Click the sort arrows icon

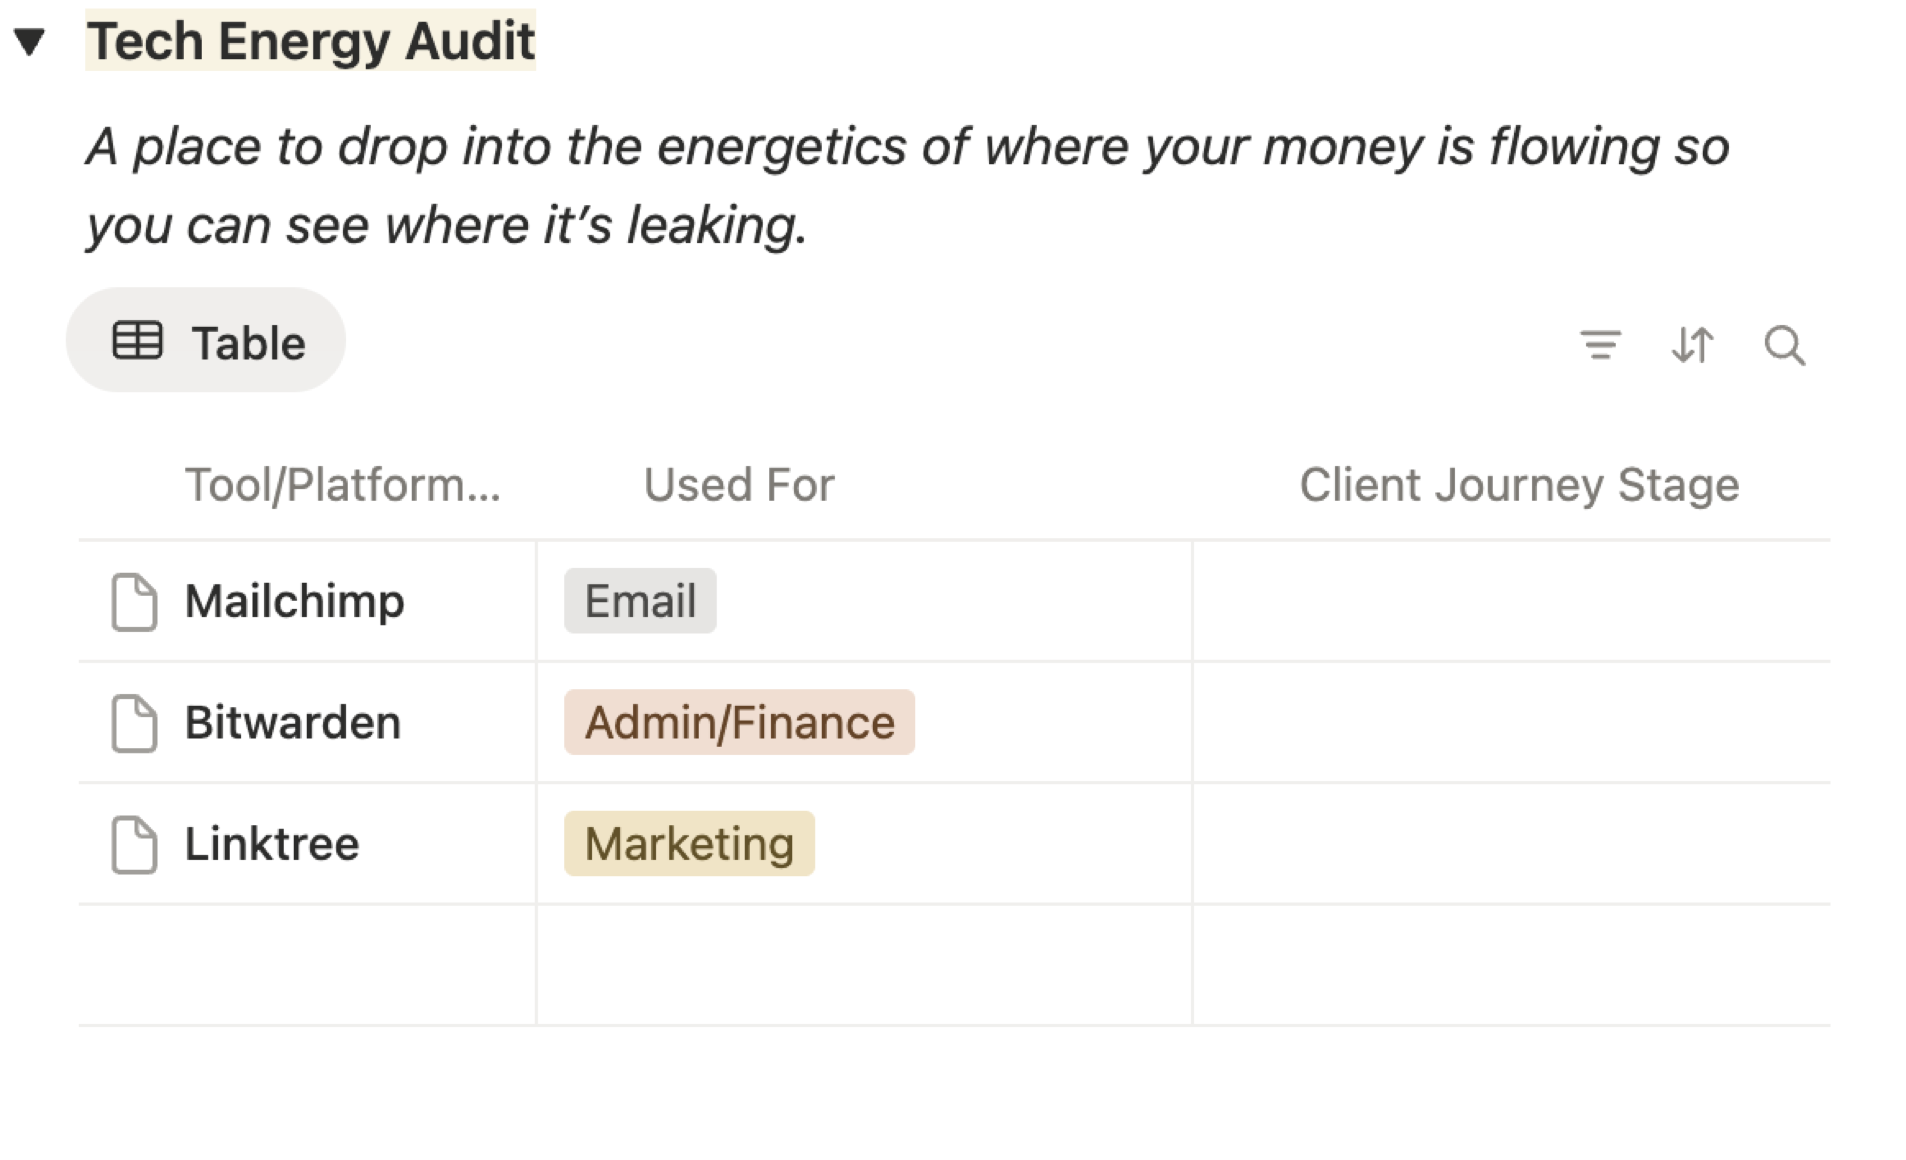pos(1692,345)
